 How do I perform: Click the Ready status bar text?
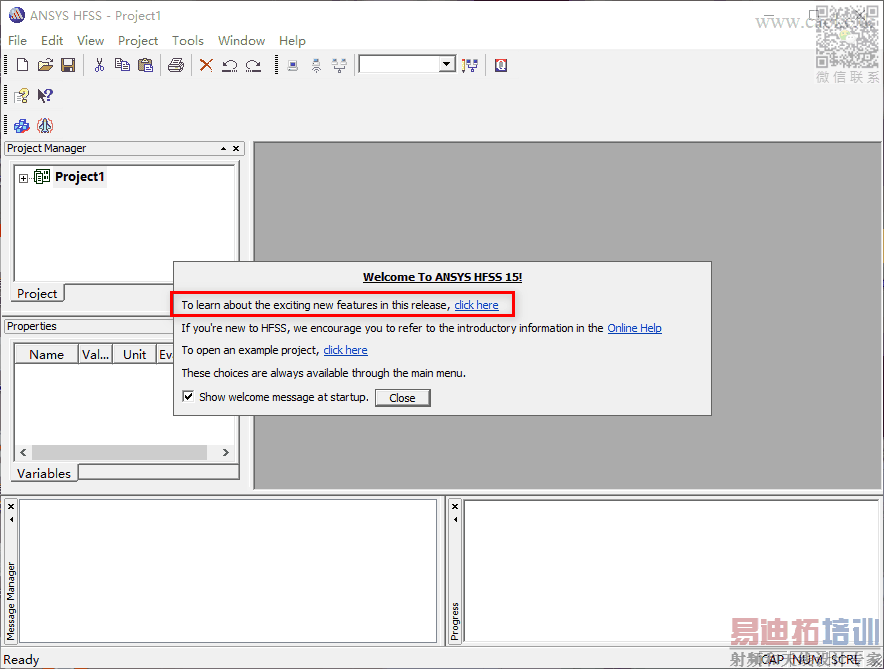pos(21,659)
